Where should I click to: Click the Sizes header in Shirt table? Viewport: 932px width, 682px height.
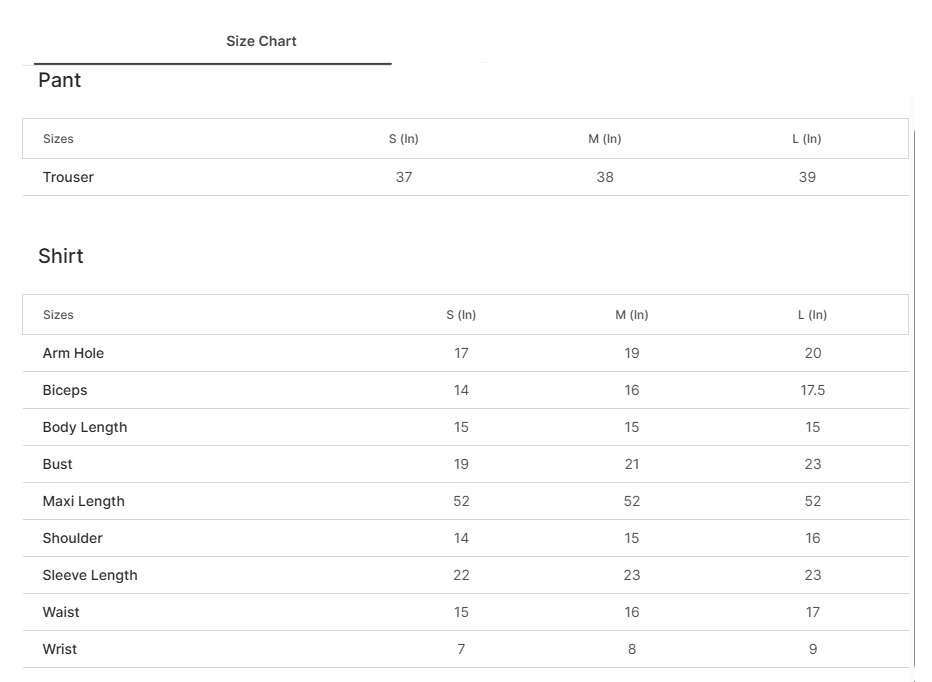[x=59, y=315]
